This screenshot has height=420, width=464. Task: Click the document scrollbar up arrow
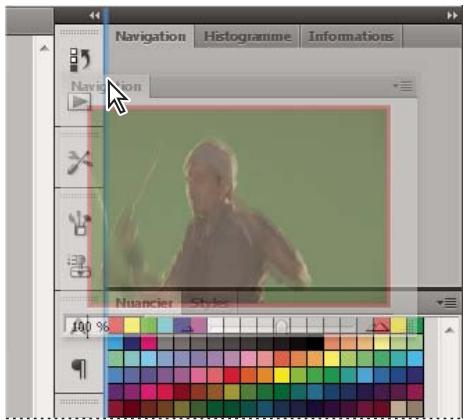(x=44, y=49)
